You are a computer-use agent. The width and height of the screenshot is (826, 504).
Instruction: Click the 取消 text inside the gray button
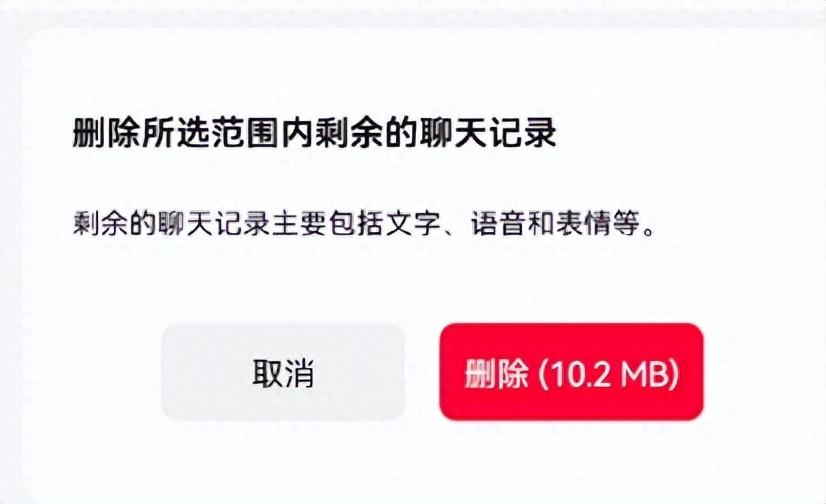(283, 373)
